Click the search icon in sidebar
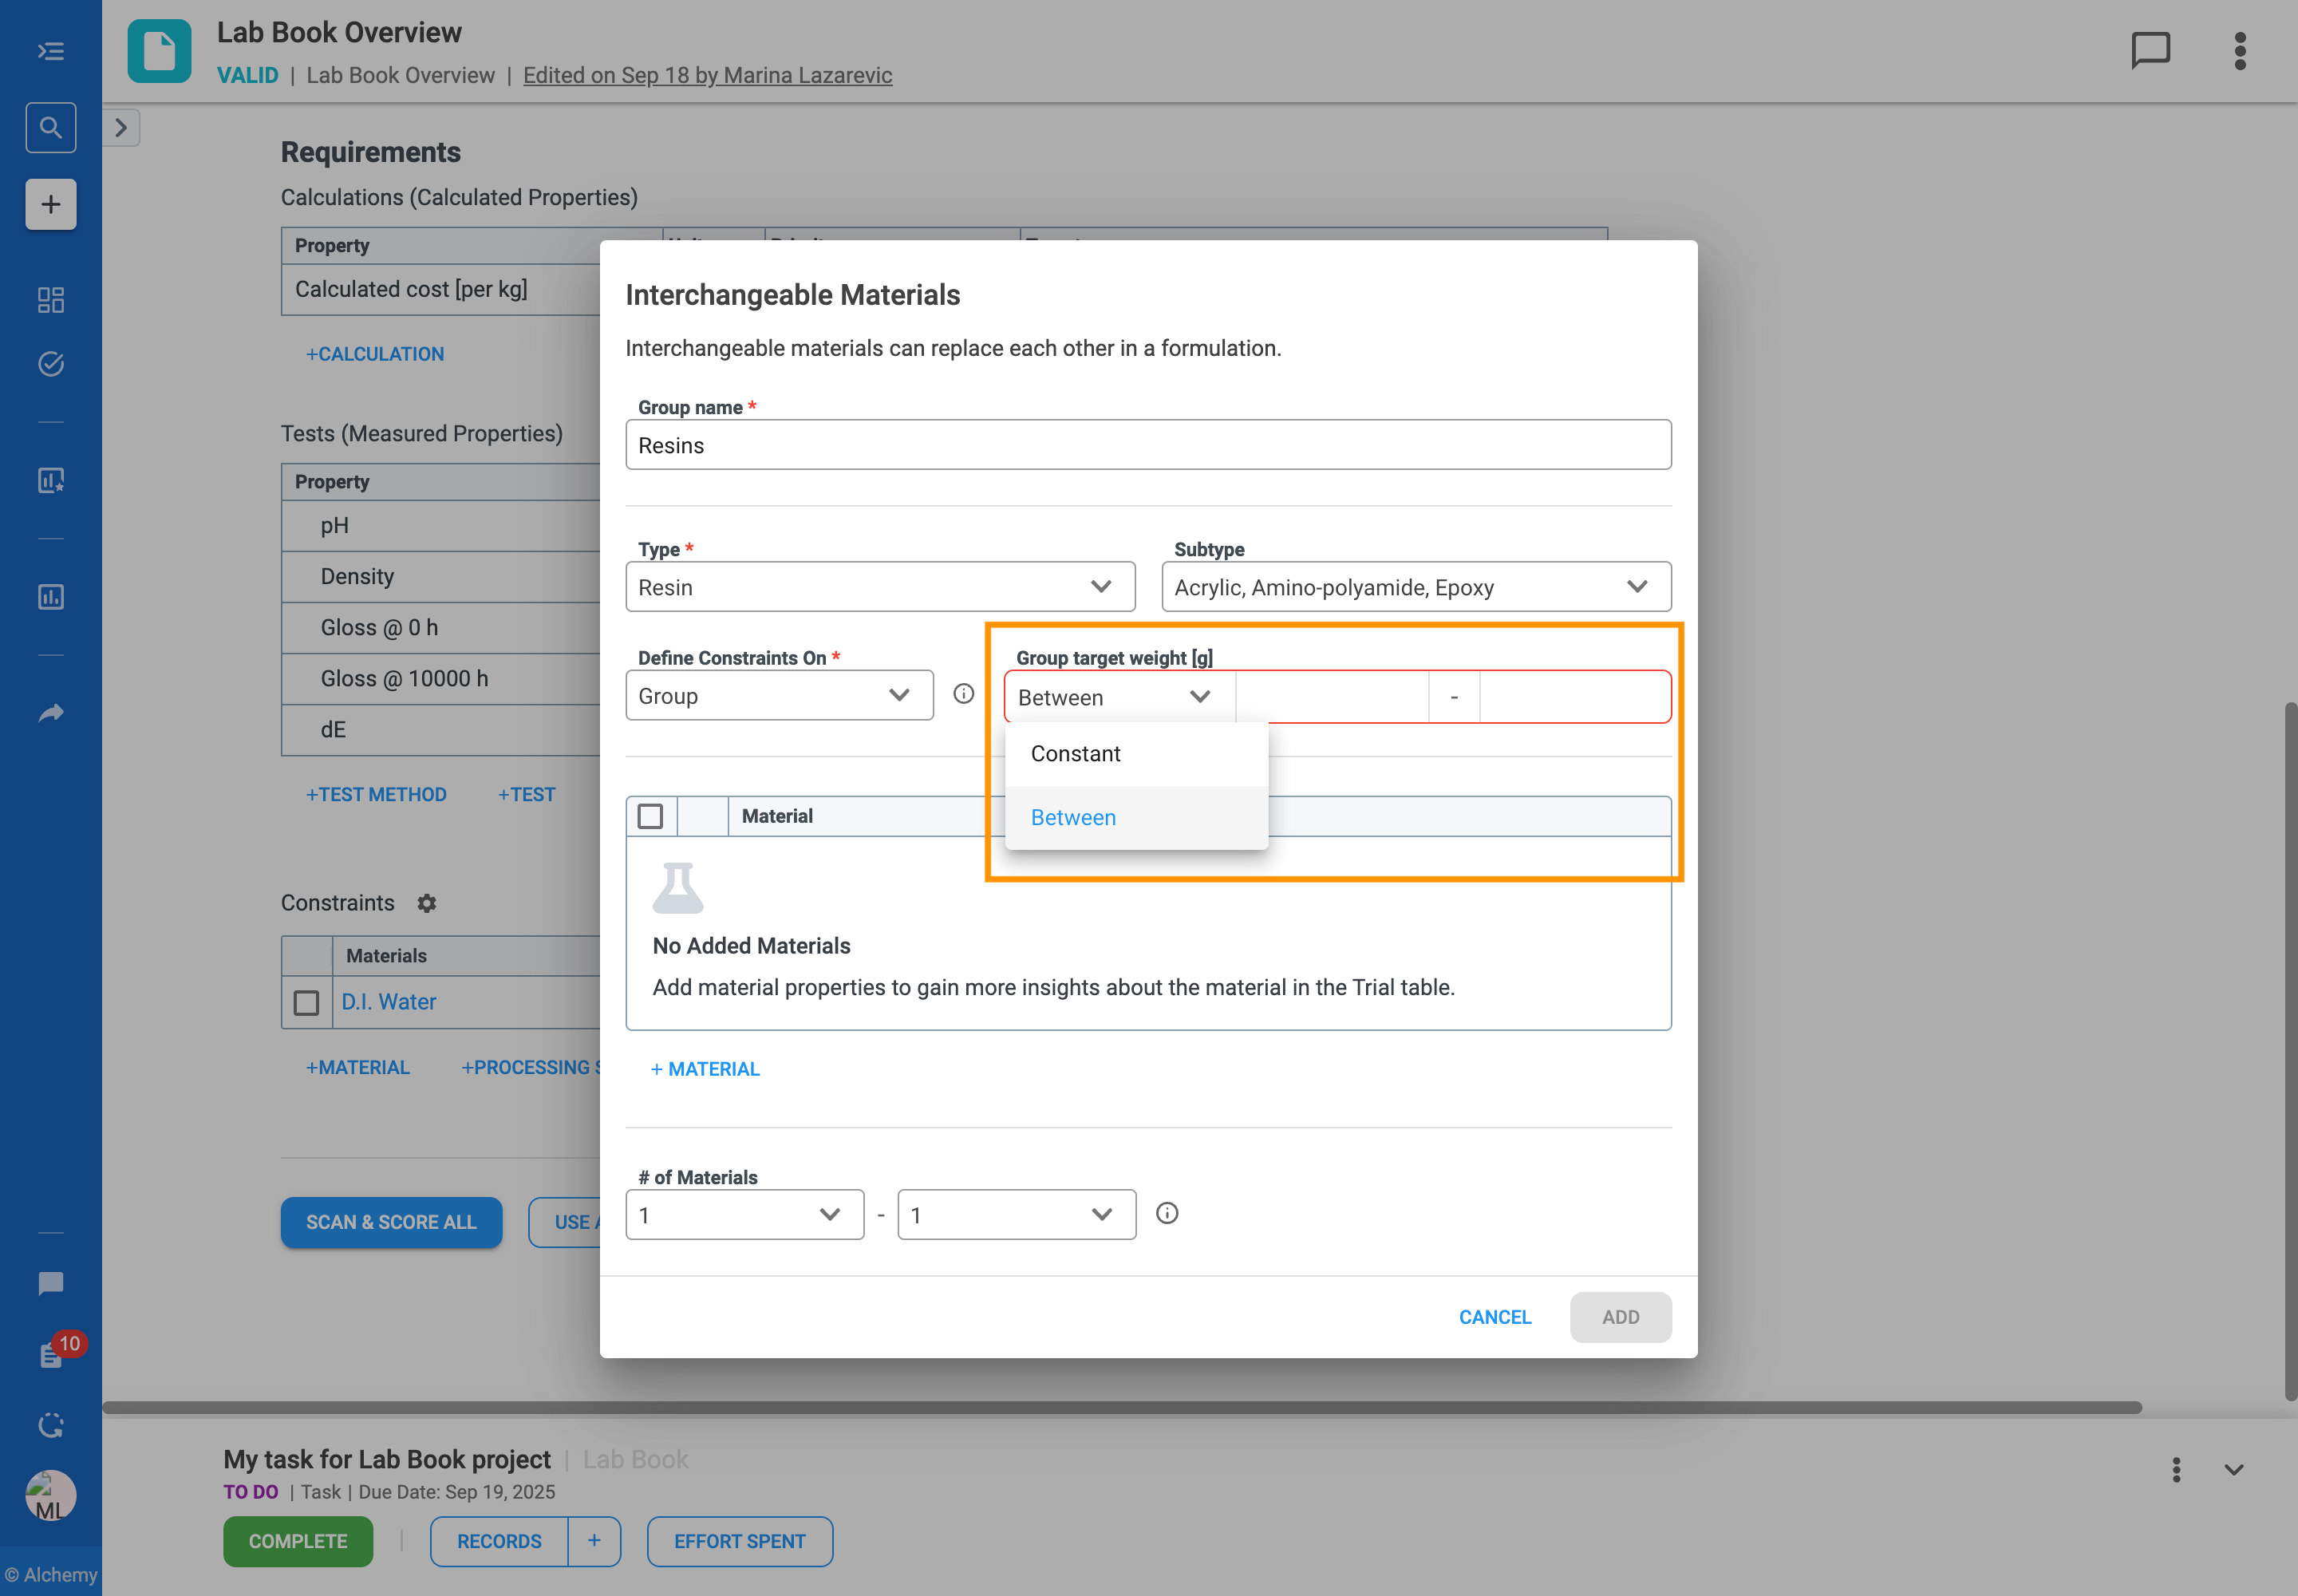Viewport: 2298px width, 1596px height. click(50, 128)
